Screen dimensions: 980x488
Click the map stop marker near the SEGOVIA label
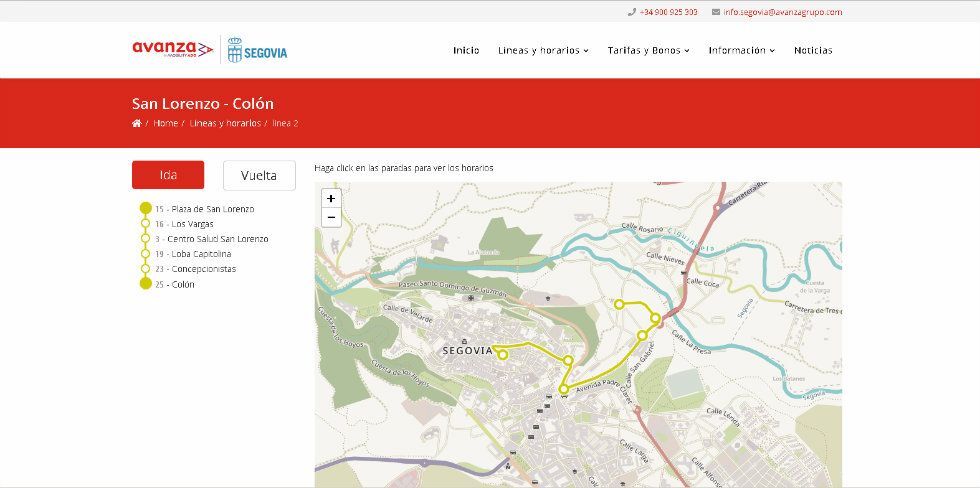503,354
